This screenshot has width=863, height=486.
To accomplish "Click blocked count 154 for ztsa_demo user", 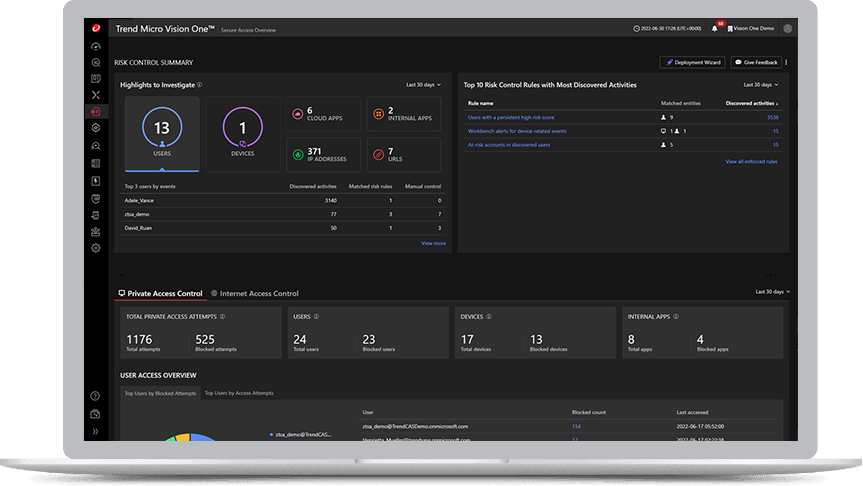I will pos(576,427).
